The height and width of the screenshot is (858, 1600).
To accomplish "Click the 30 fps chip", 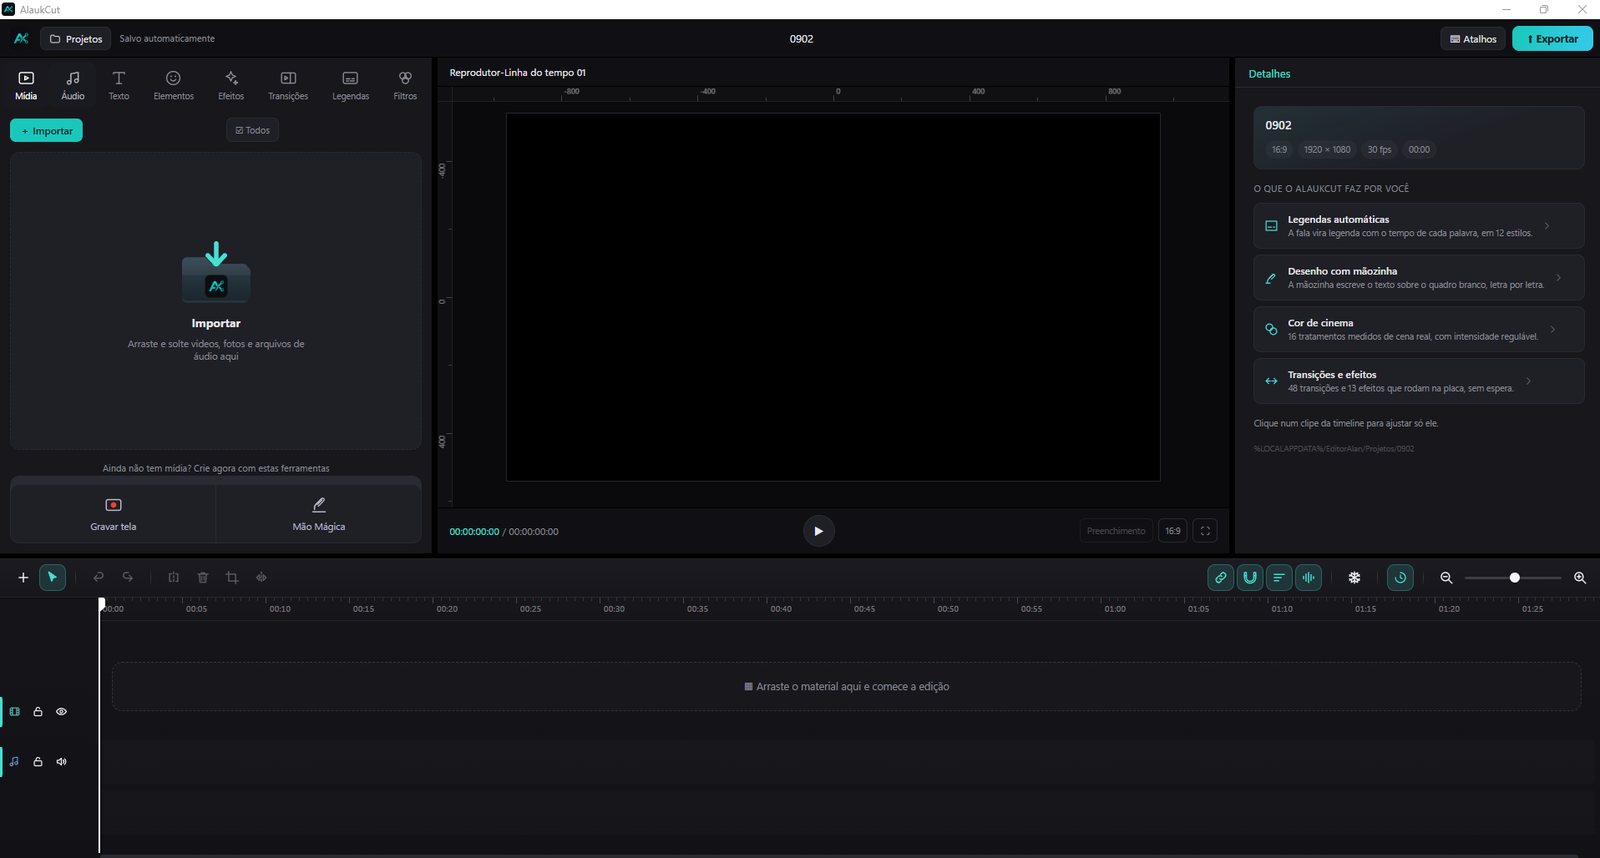I will click(1379, 150).
